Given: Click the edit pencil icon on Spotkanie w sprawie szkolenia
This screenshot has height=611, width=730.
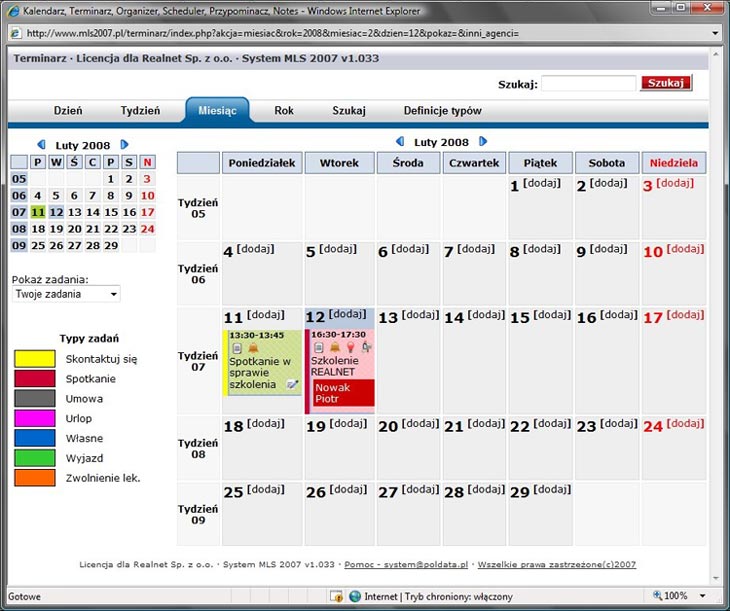Looking at the screenshot, I should pos(292,384).
